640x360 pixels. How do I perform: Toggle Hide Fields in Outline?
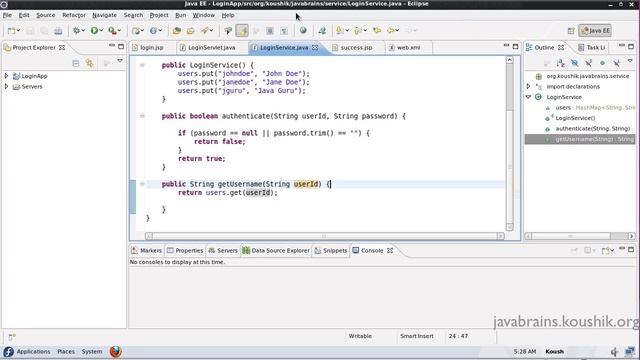pyautogui.click(x=575, y=63)
